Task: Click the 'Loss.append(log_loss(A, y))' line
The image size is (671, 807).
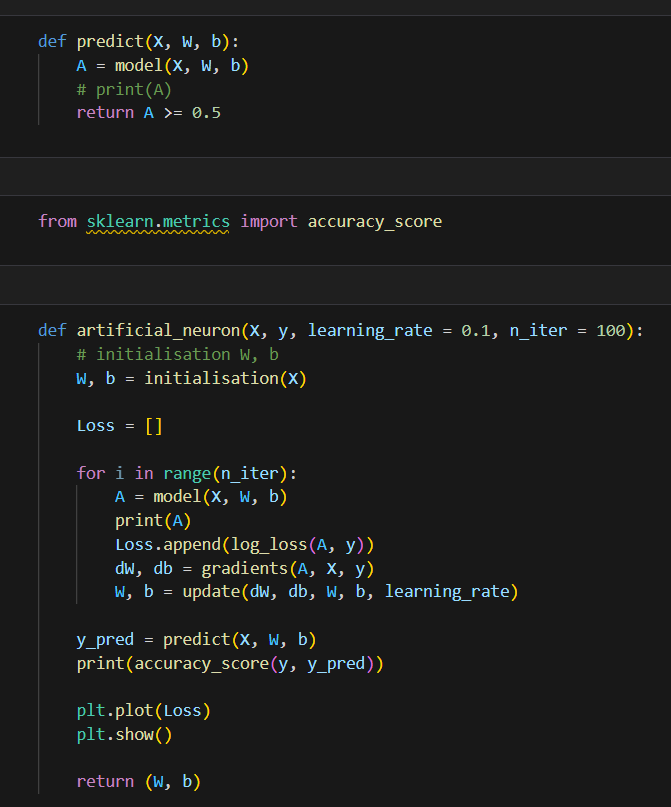Action: click(244, 545)
